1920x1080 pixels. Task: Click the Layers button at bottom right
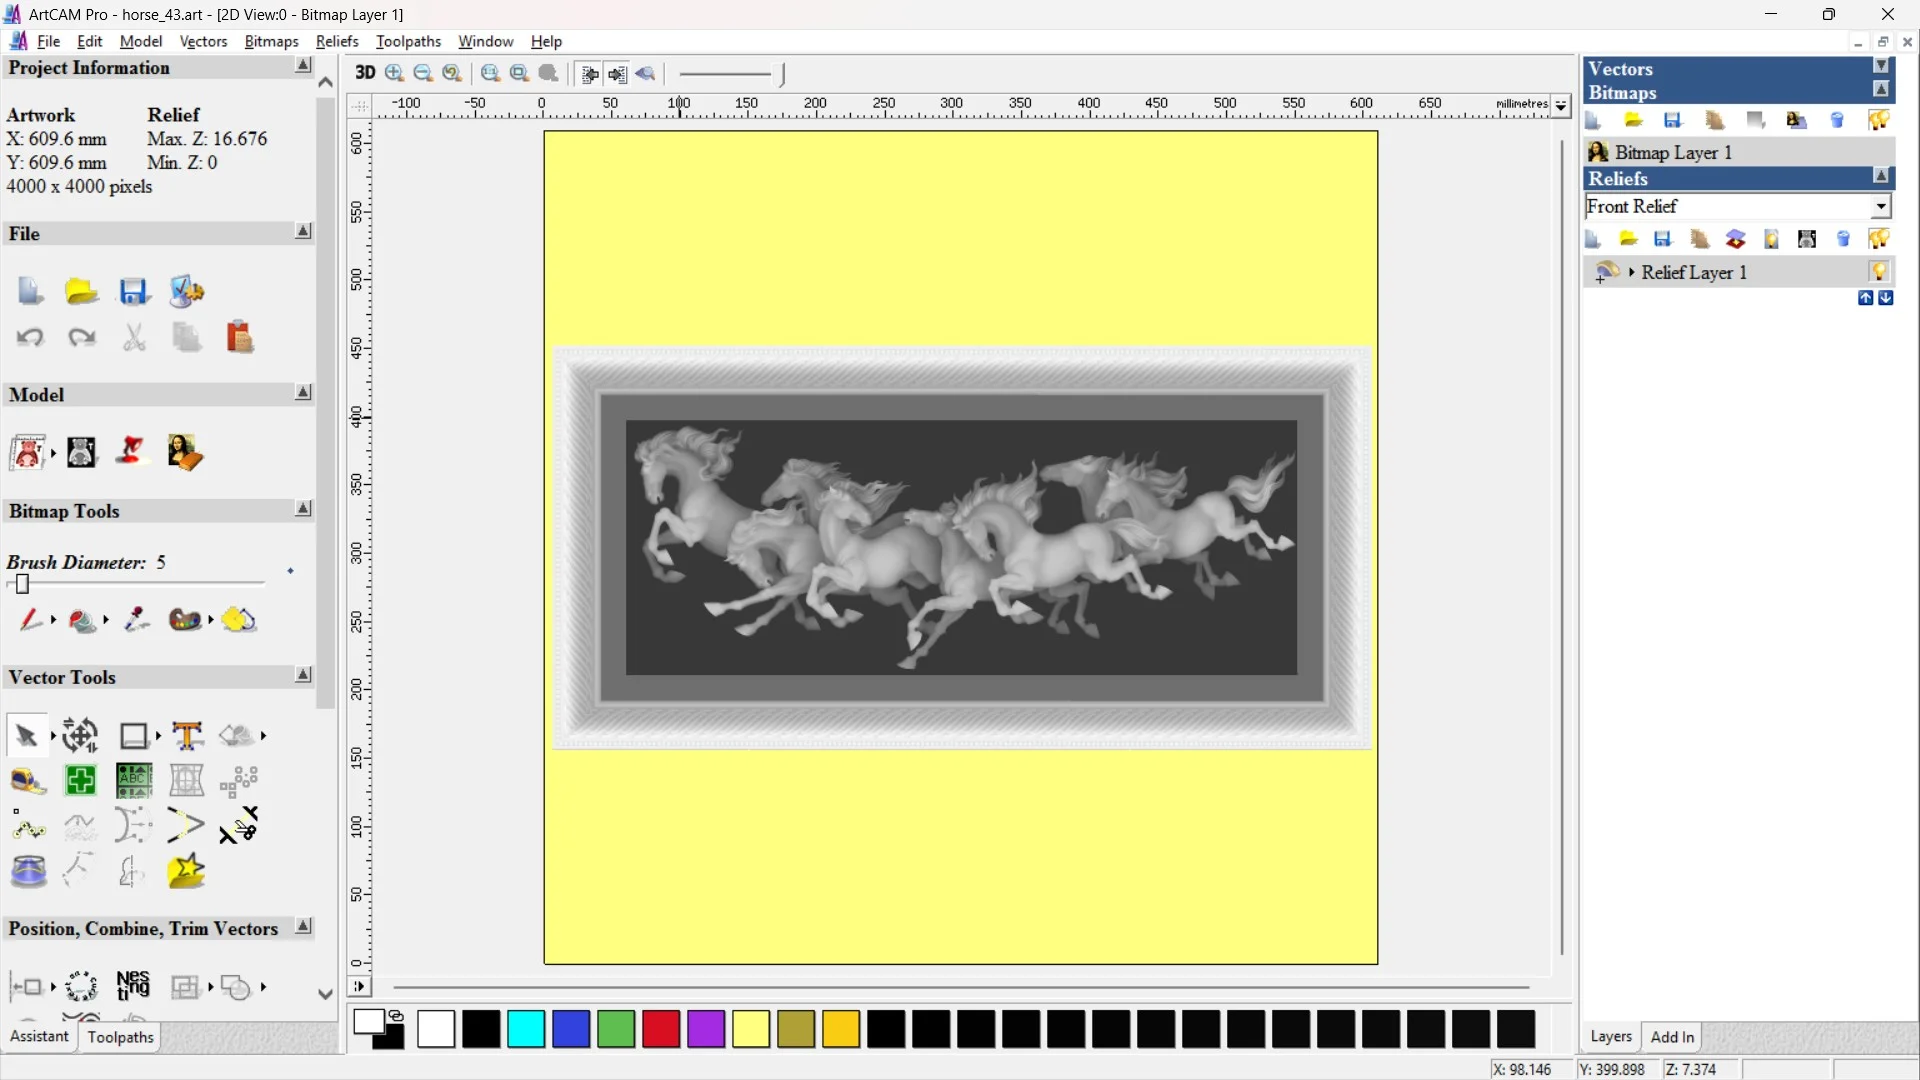pyautogui.click(x=1611, y=1037)
